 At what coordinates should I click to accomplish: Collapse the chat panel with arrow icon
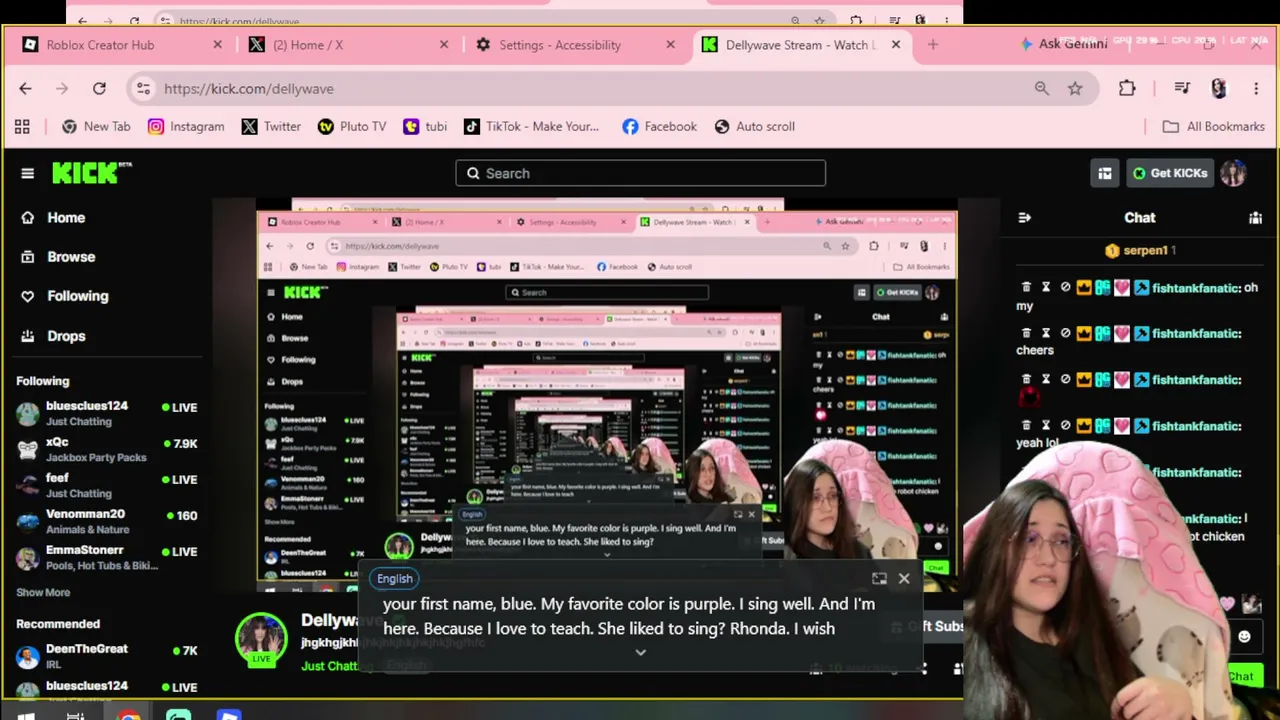pyautogui.click(x=1024, y=217)
